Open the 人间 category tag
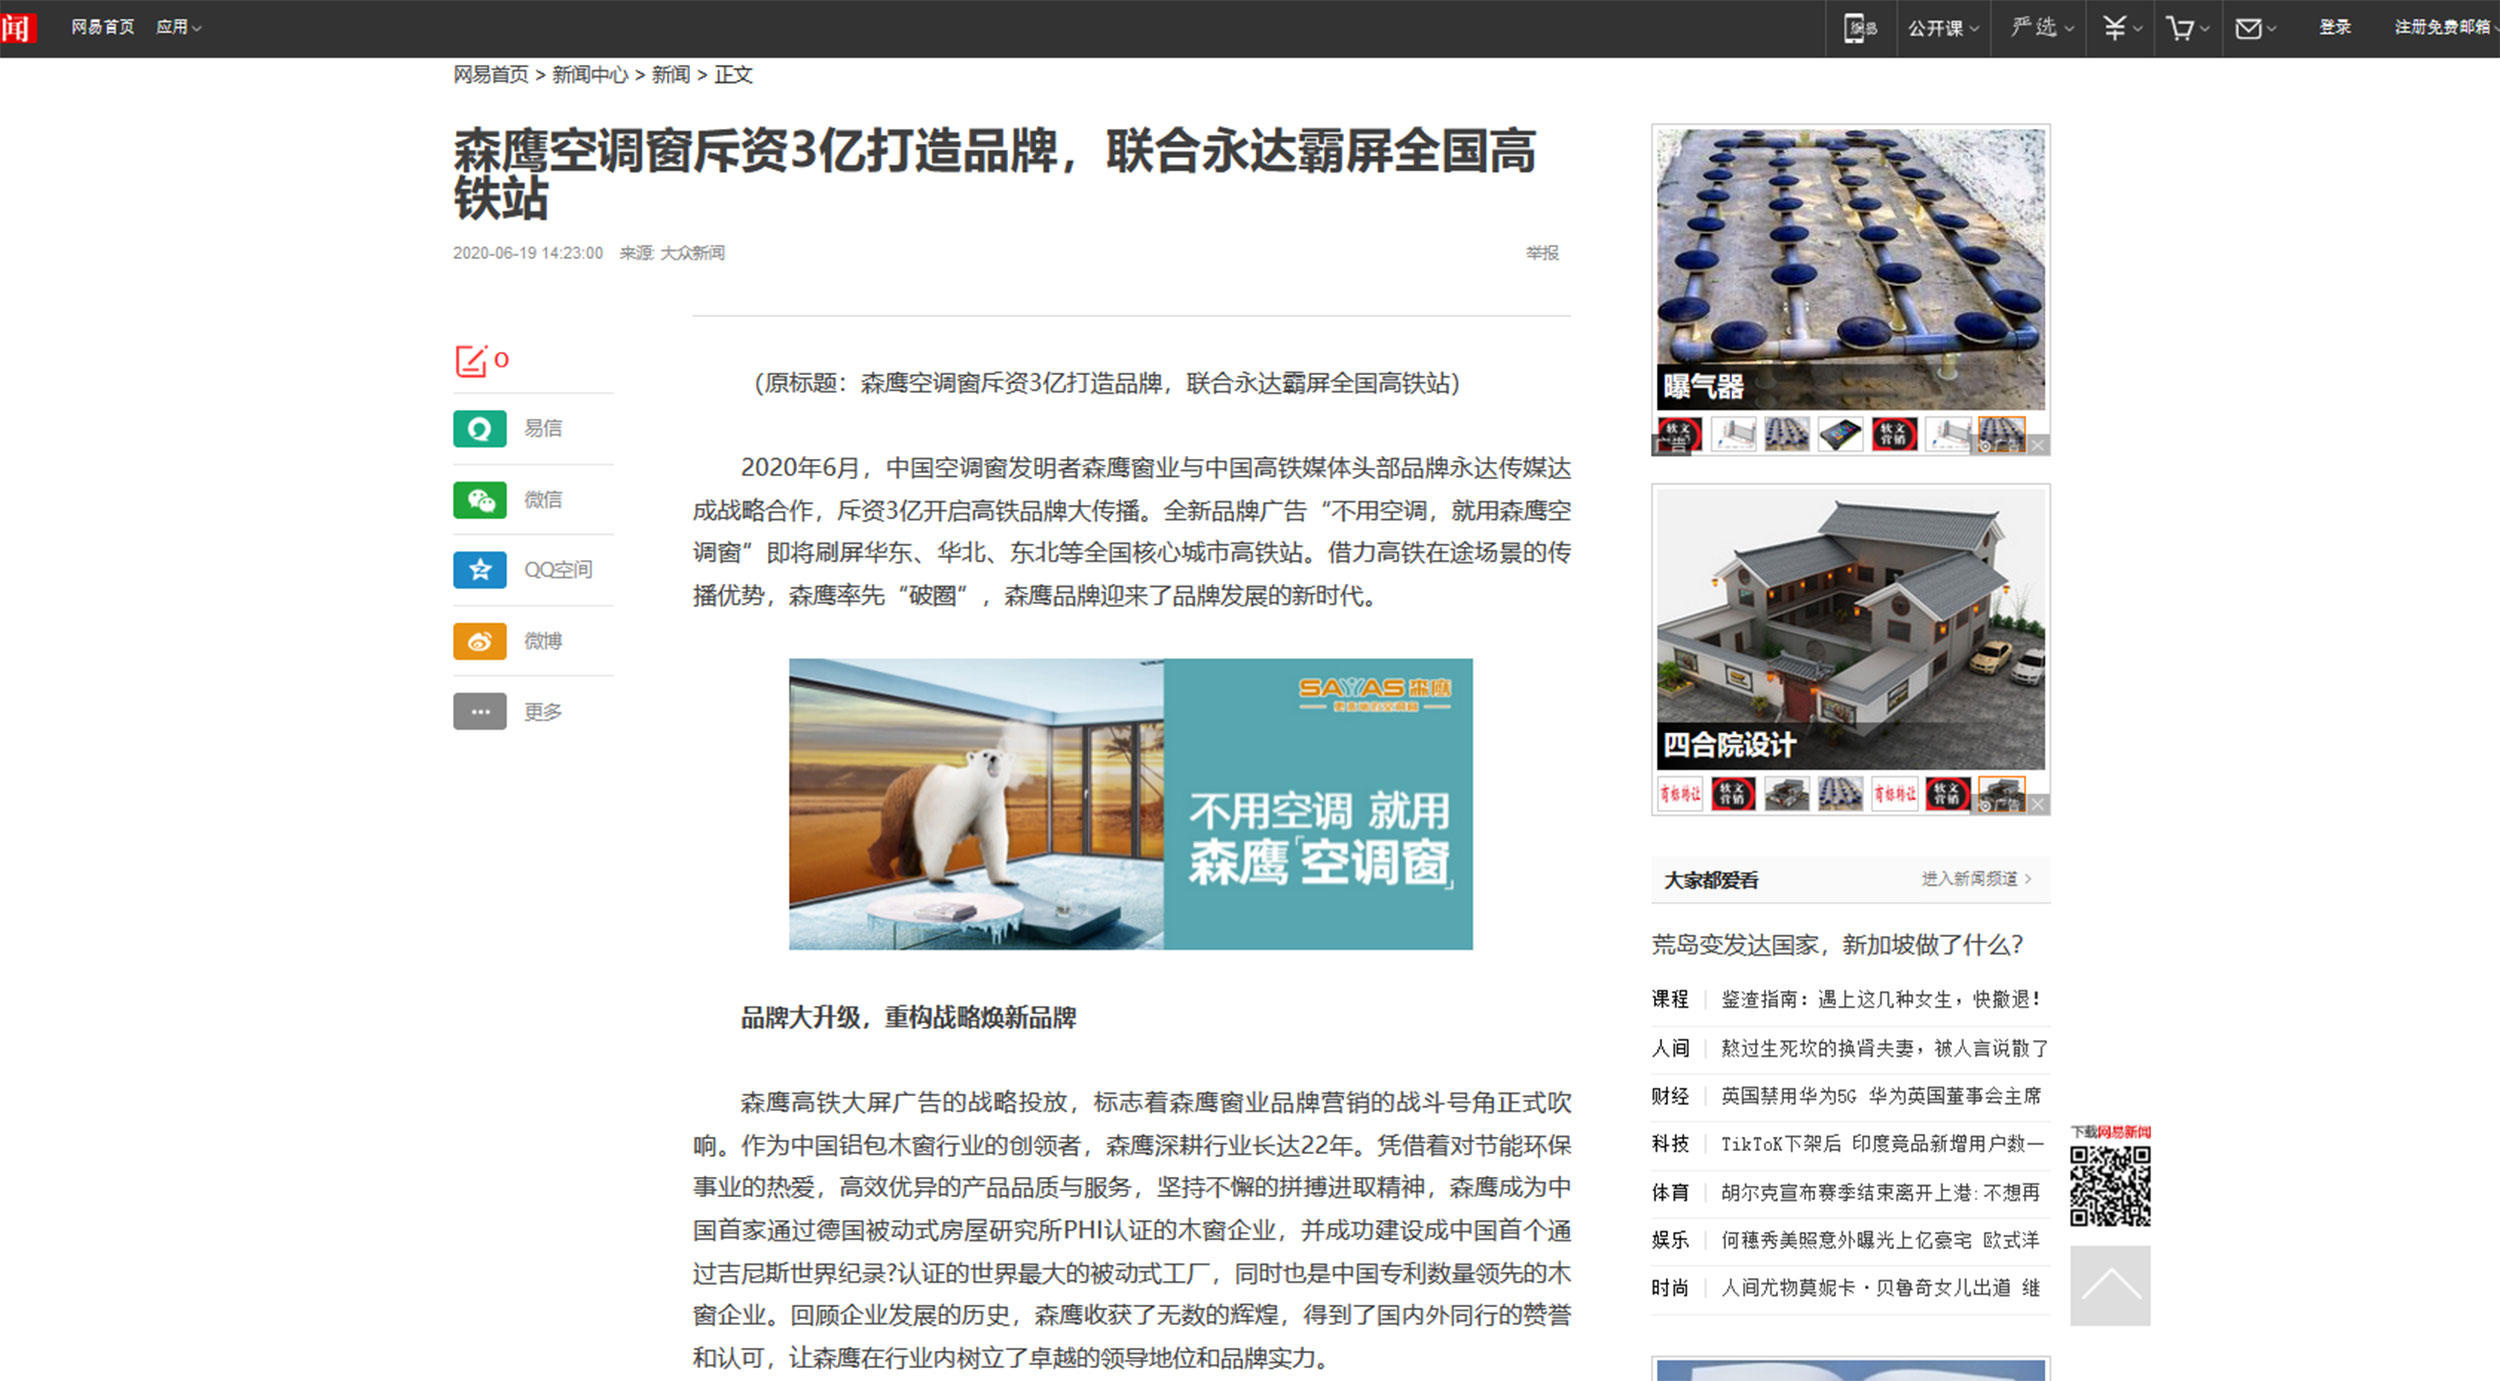 [x=1670, y=1048]
